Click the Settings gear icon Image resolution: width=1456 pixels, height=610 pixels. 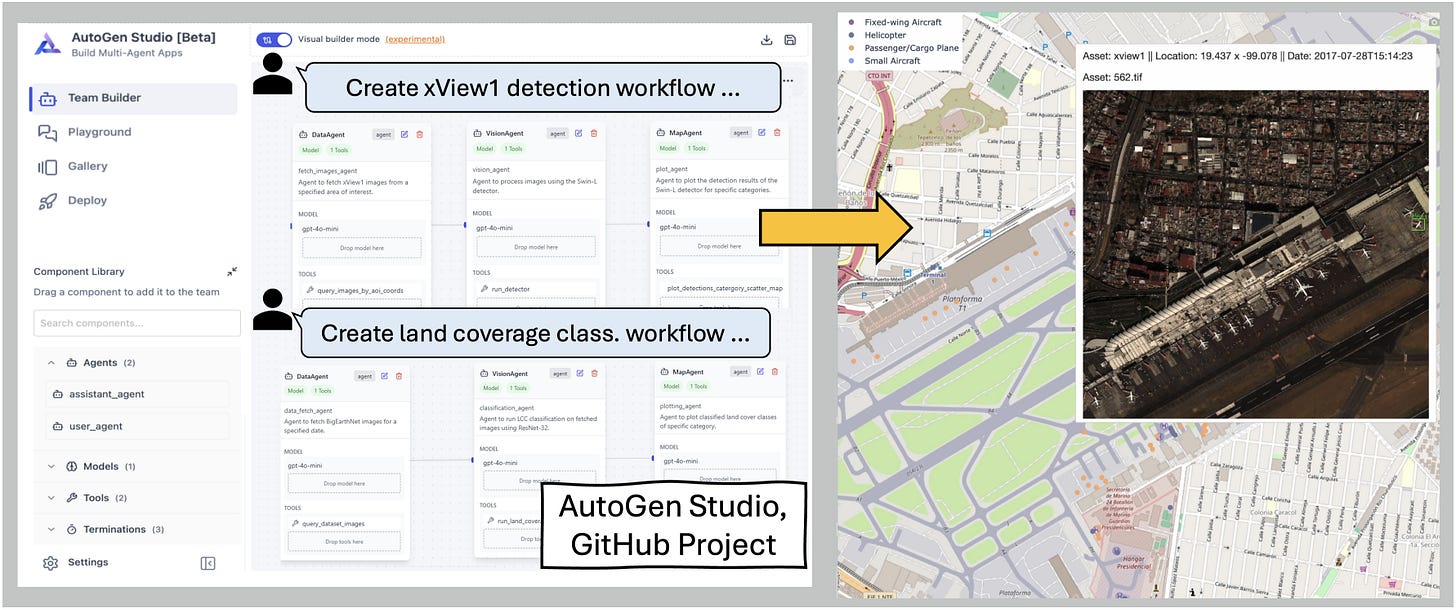50,563
